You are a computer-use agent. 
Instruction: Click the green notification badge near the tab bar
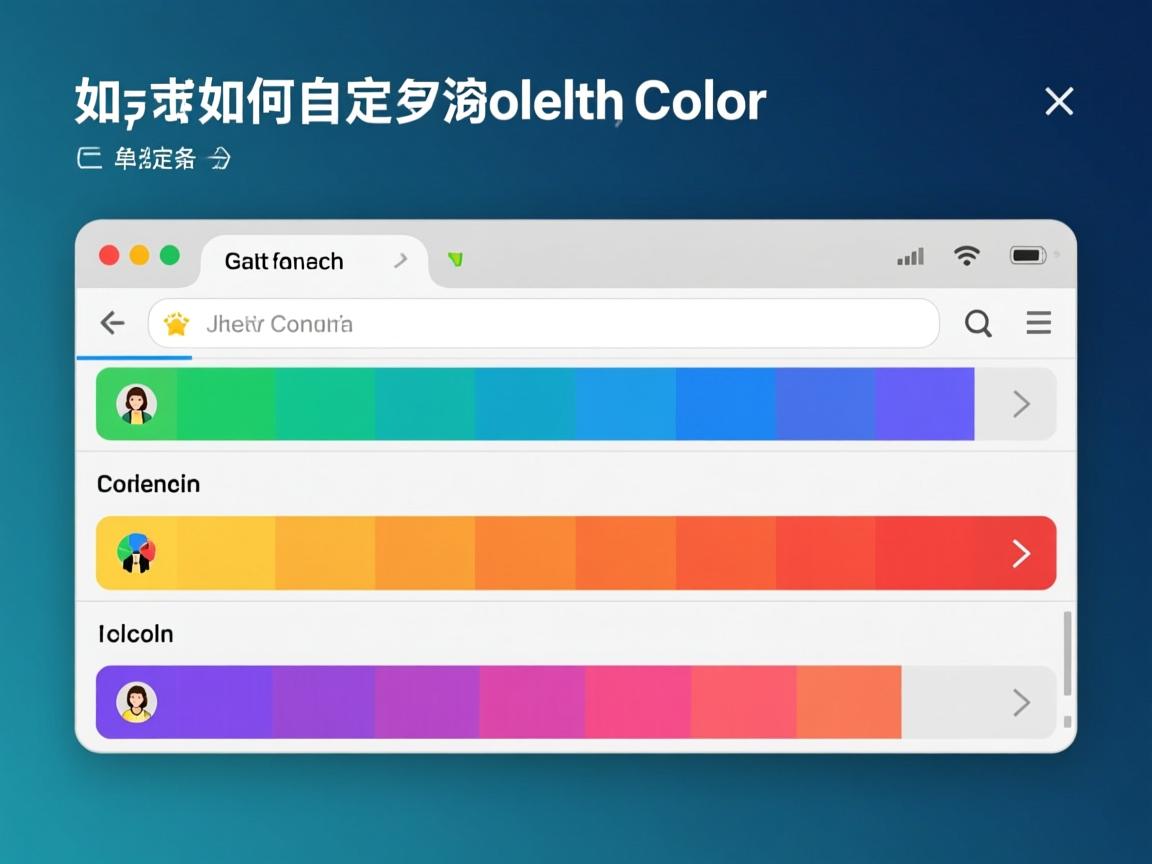point(457,258)
